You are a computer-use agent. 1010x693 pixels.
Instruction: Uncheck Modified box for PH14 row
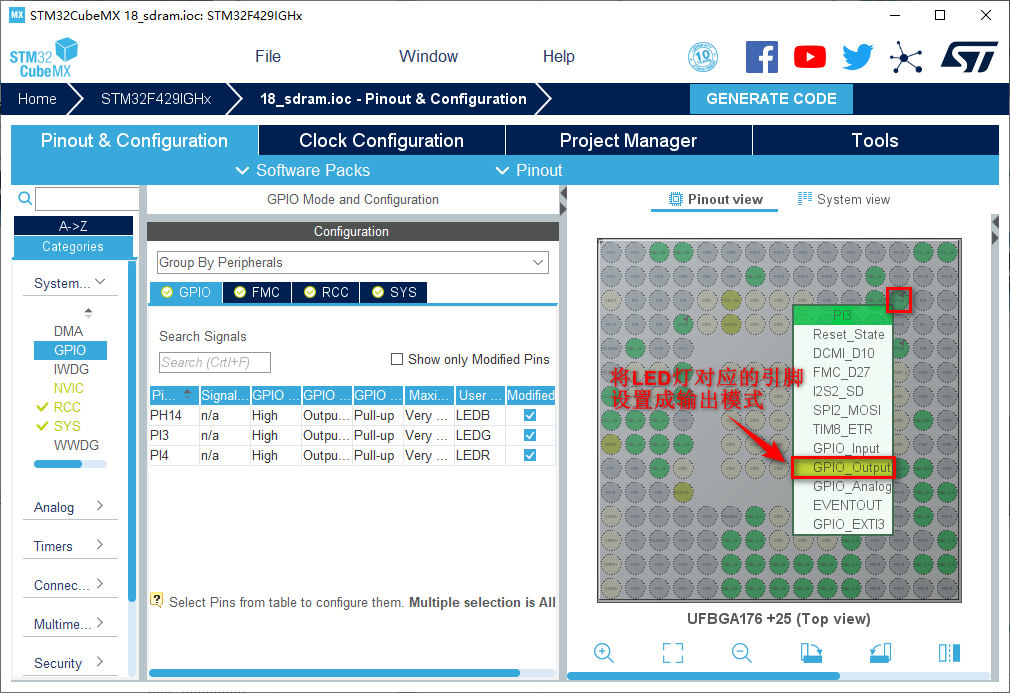click(530, 415)
